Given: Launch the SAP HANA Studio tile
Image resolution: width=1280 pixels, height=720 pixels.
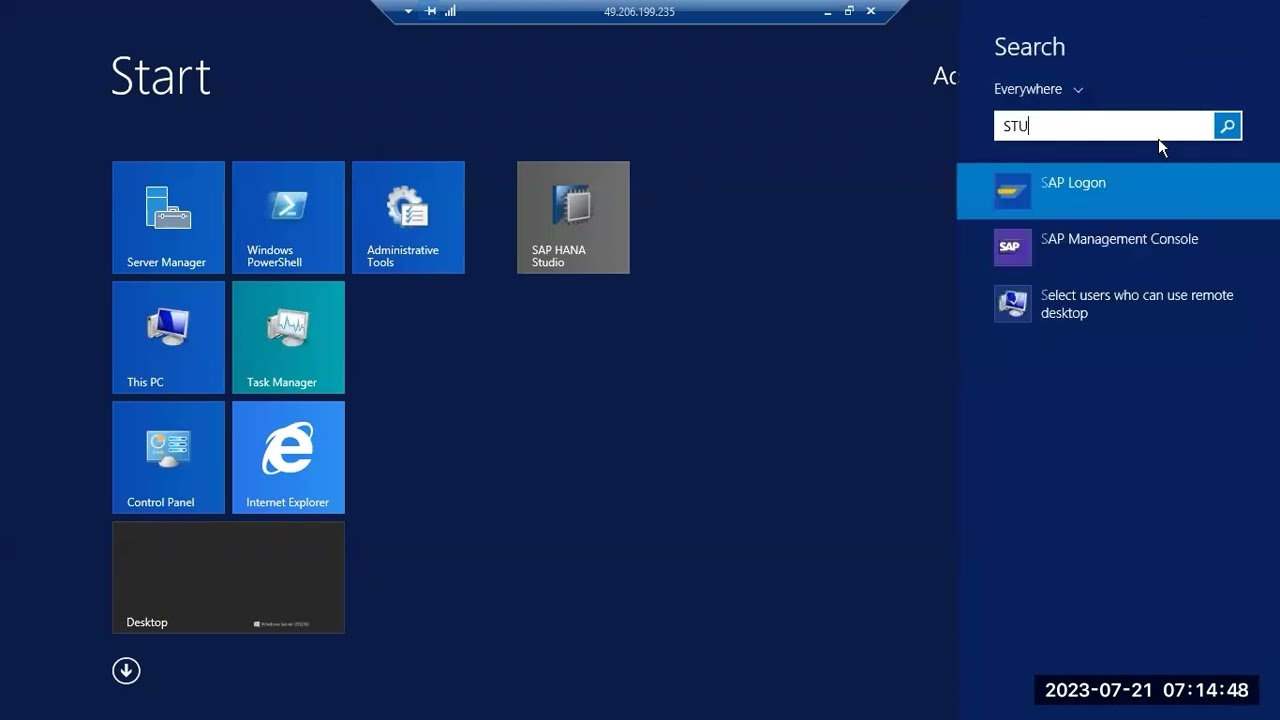Looking at the screenshot, I should [x=573, y=217].
